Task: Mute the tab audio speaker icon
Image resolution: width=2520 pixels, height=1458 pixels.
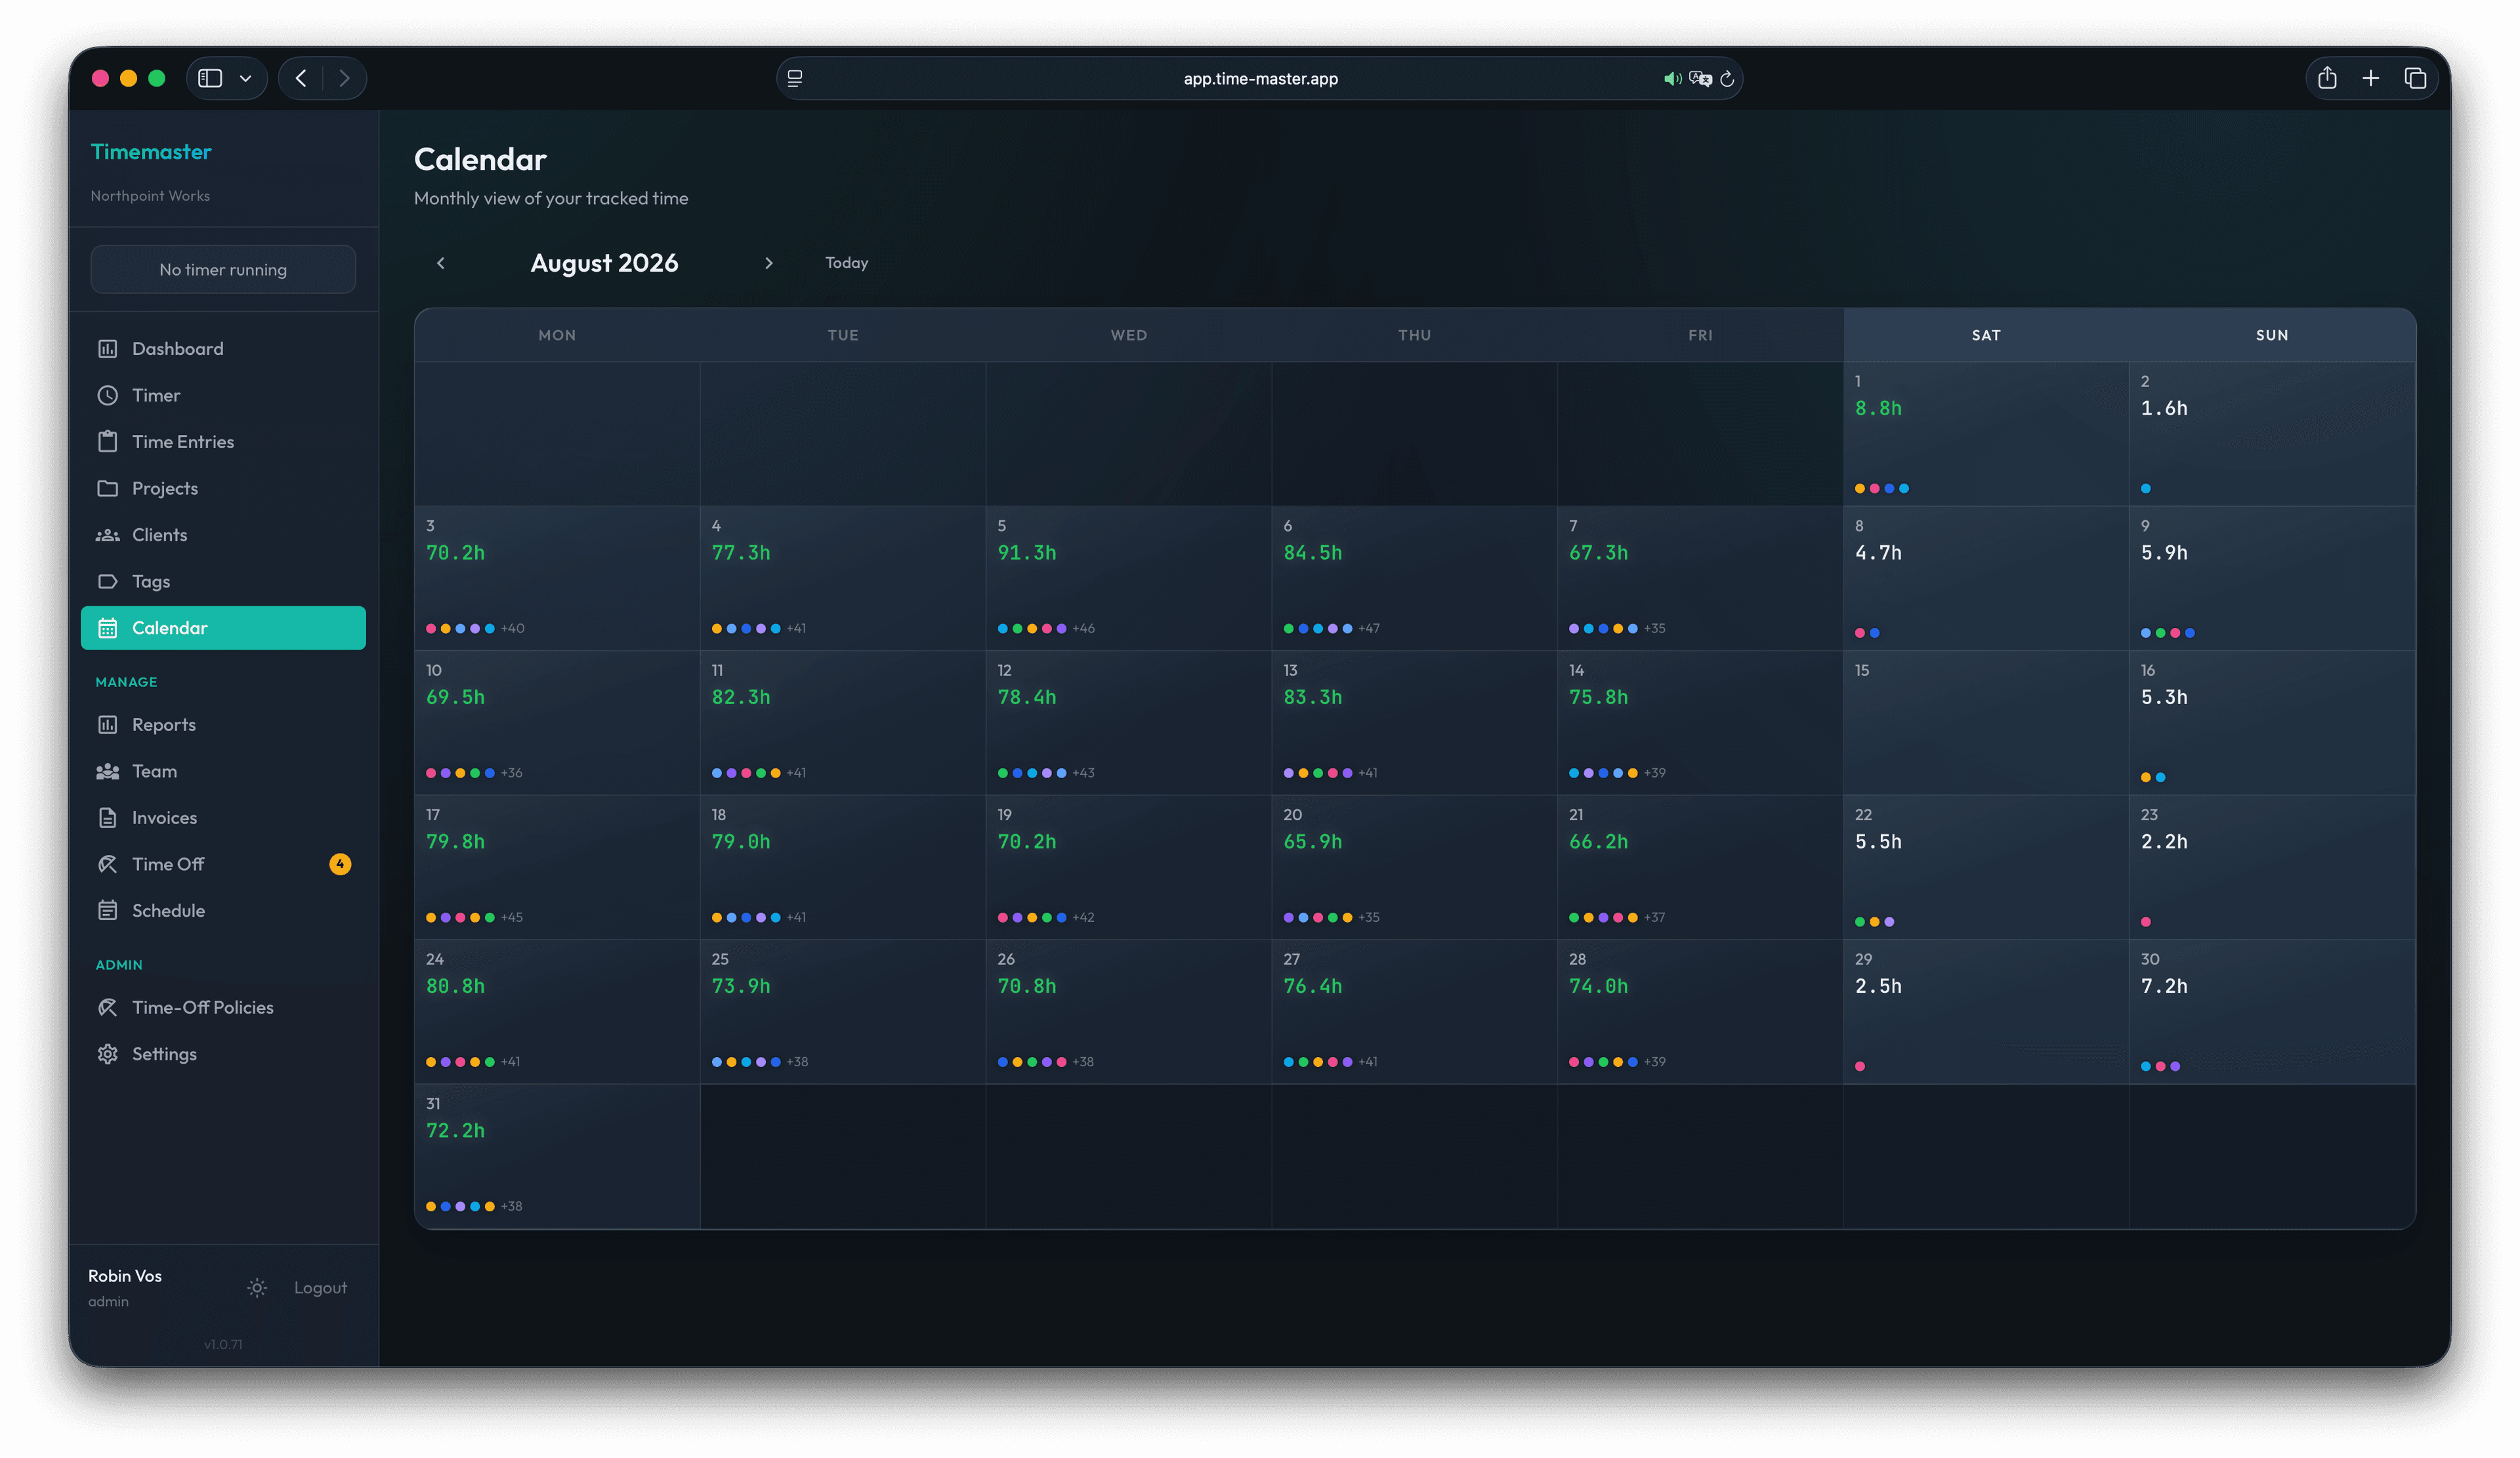Action: (1671, 79)
